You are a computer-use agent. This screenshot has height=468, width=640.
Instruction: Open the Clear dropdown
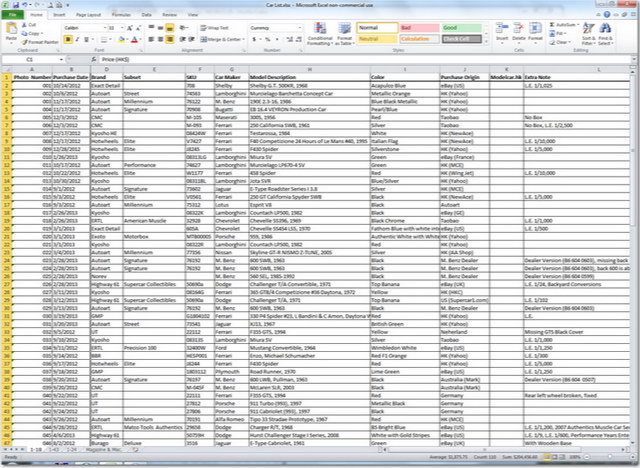click(x=560, y=42)
